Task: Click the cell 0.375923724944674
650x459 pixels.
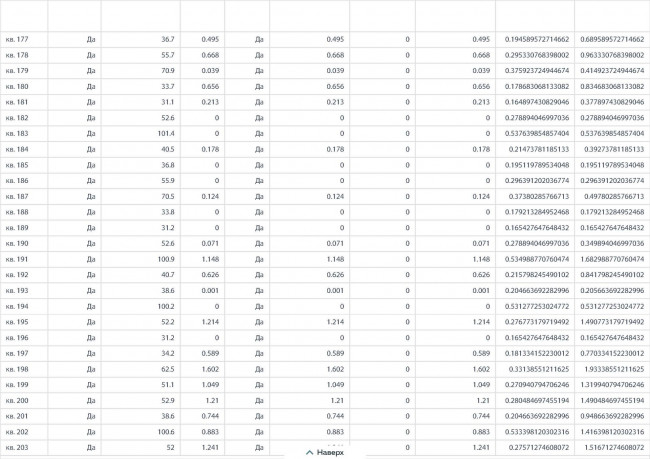Action: click(537, 70)
